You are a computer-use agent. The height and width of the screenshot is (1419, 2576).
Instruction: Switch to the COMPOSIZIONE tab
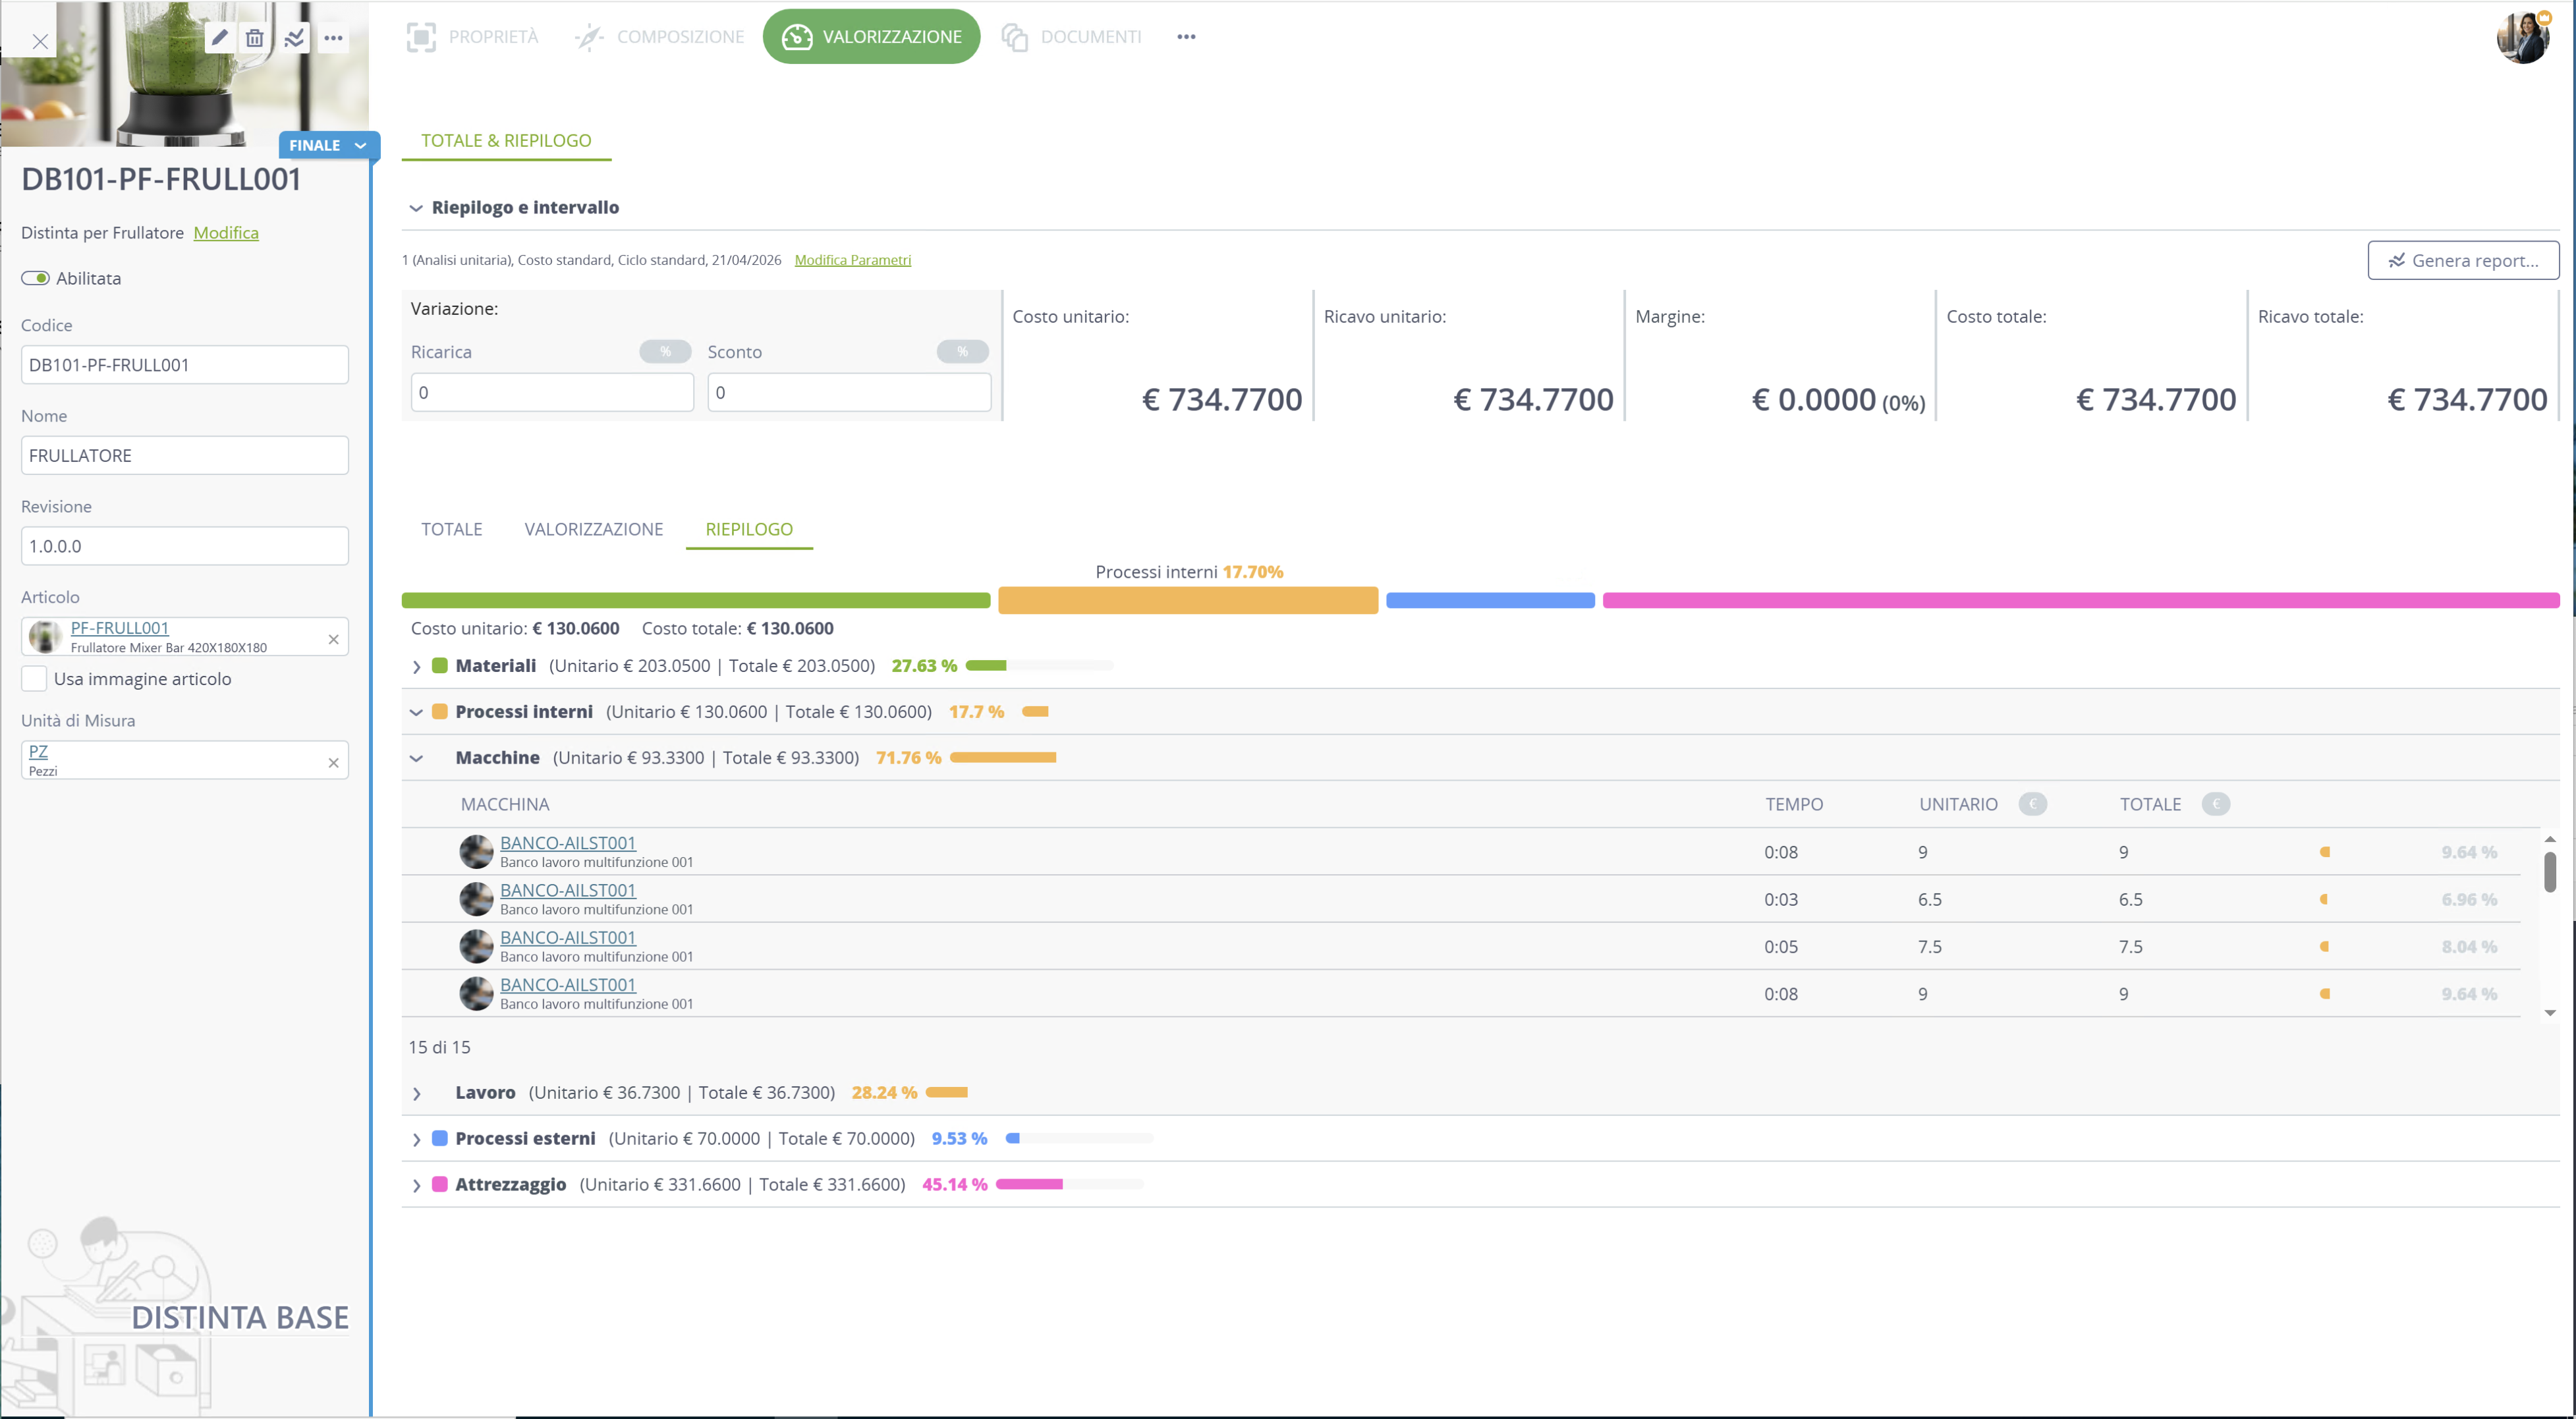tap(660, 37)
